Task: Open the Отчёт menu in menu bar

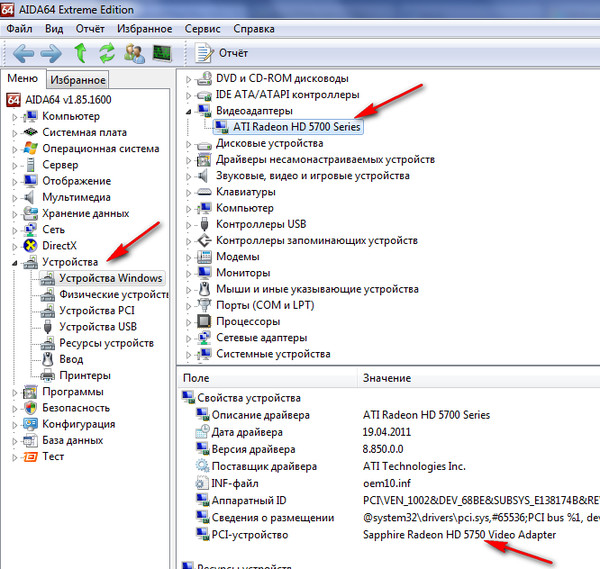Action: pyautogui.click(x=90, y=29)
